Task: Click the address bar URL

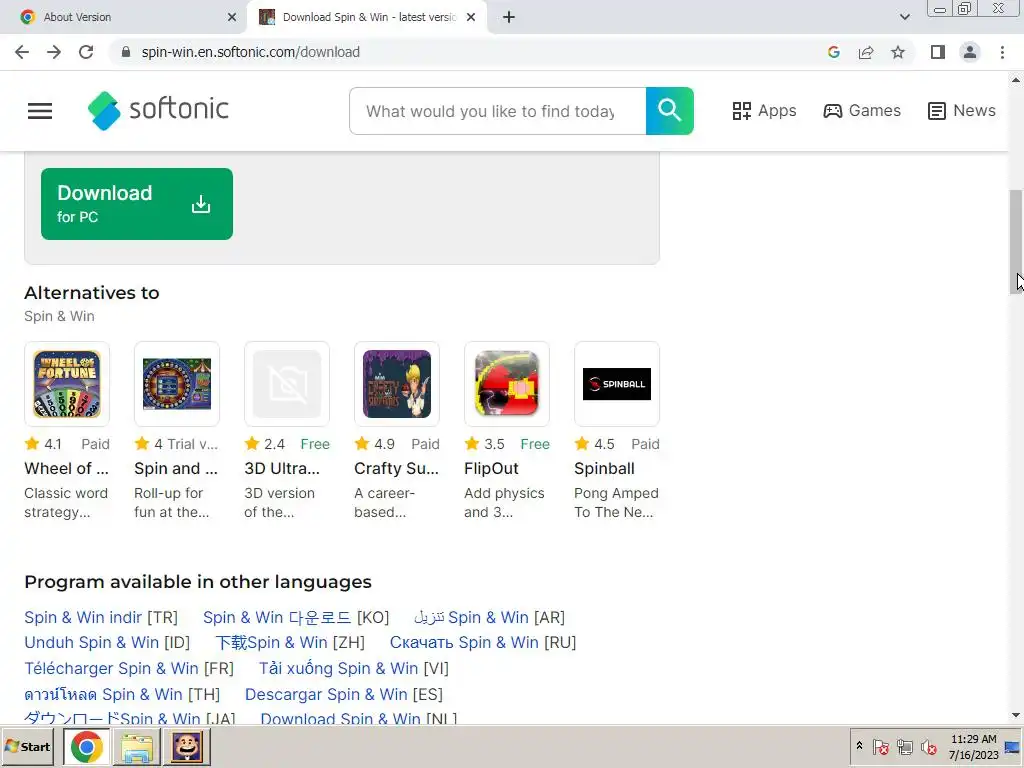Action: [x=251, y=52]
